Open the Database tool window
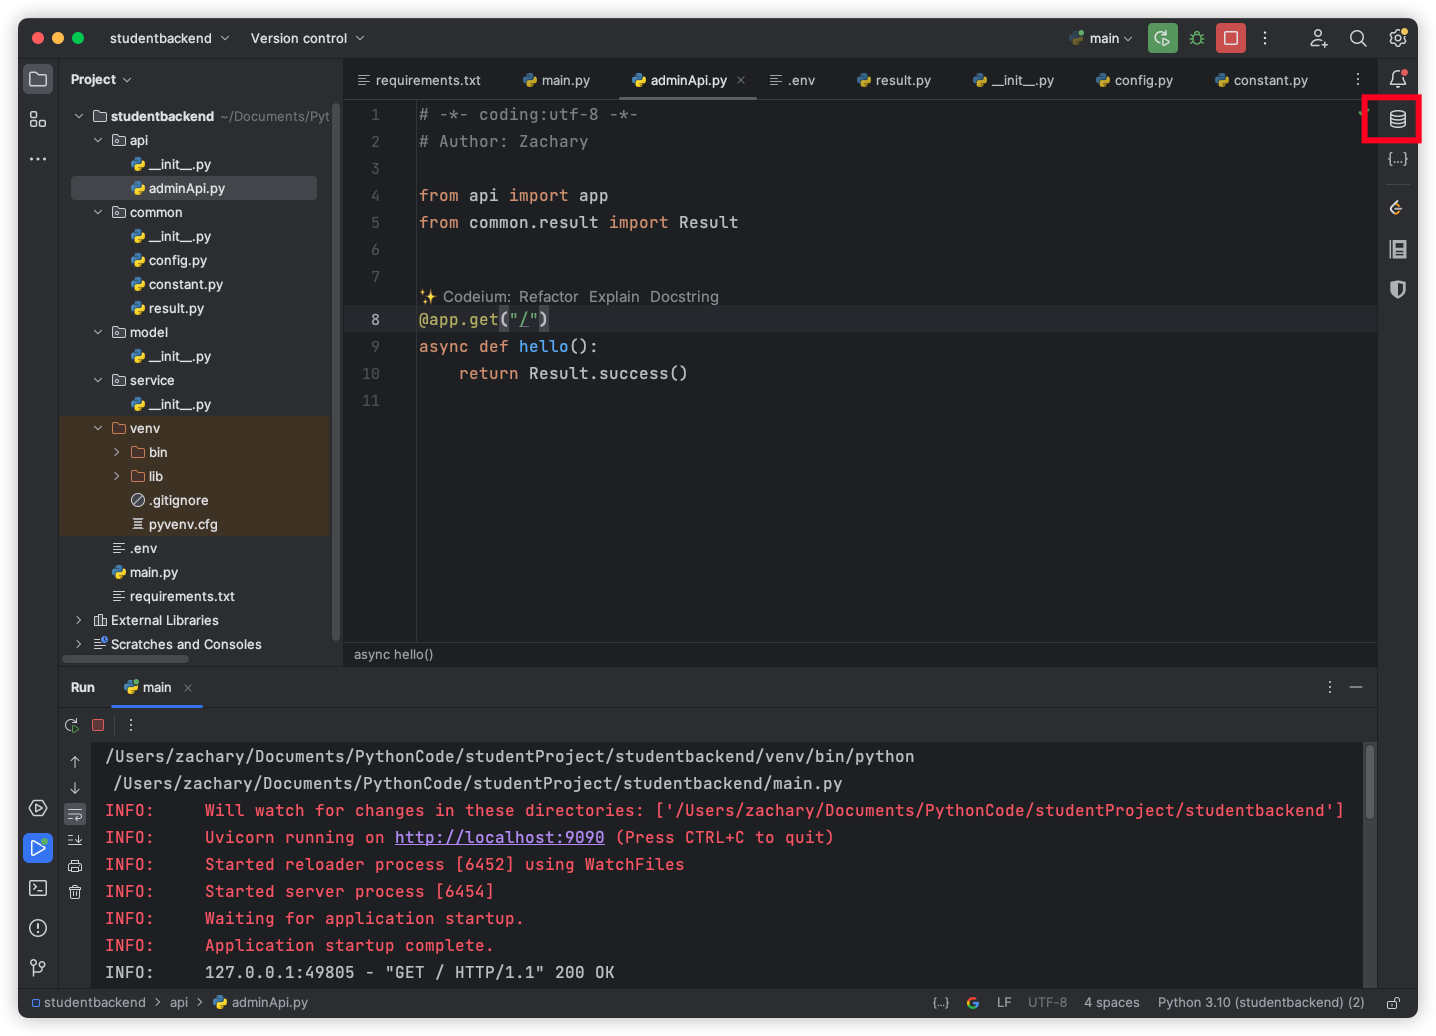 pos(1397,120)
